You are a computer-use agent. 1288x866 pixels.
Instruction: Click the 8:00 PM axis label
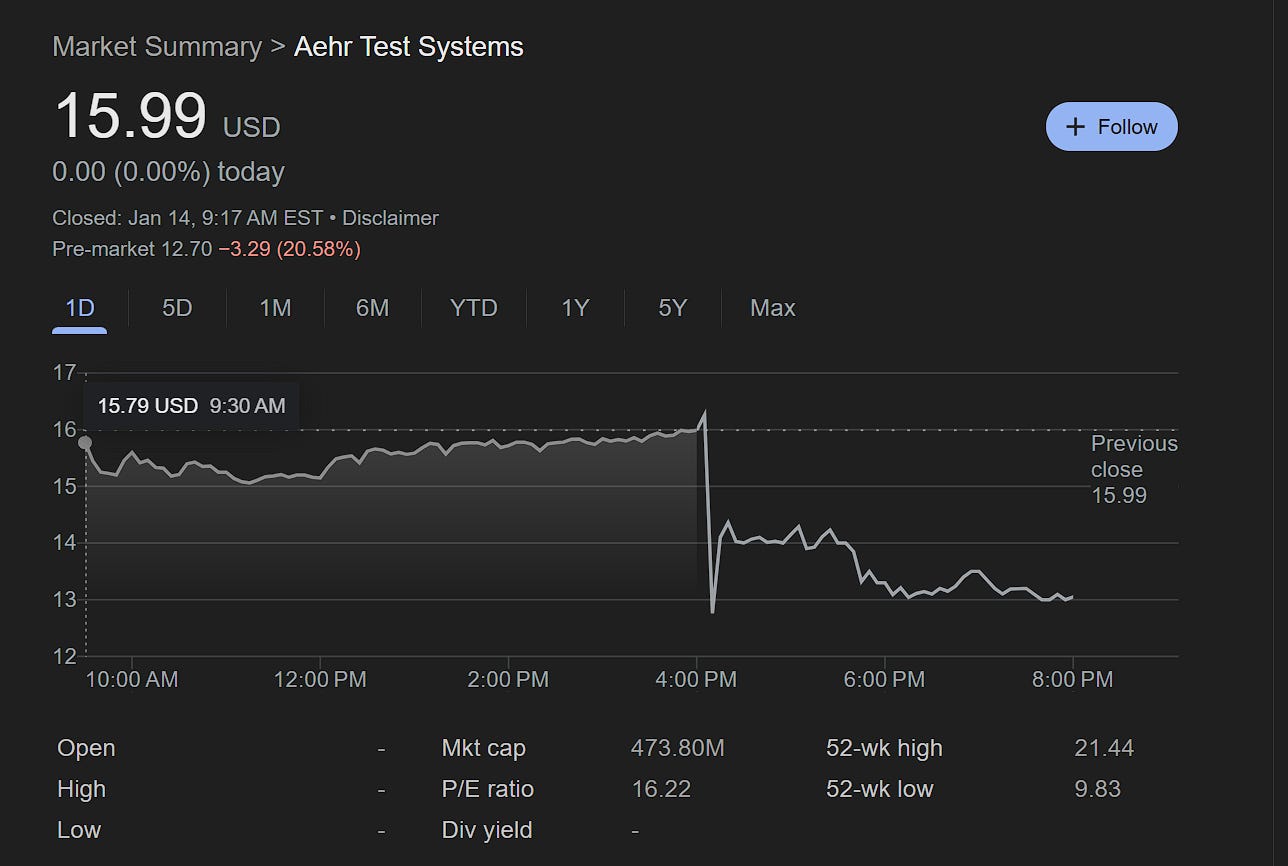click(x=1072, y=680)
